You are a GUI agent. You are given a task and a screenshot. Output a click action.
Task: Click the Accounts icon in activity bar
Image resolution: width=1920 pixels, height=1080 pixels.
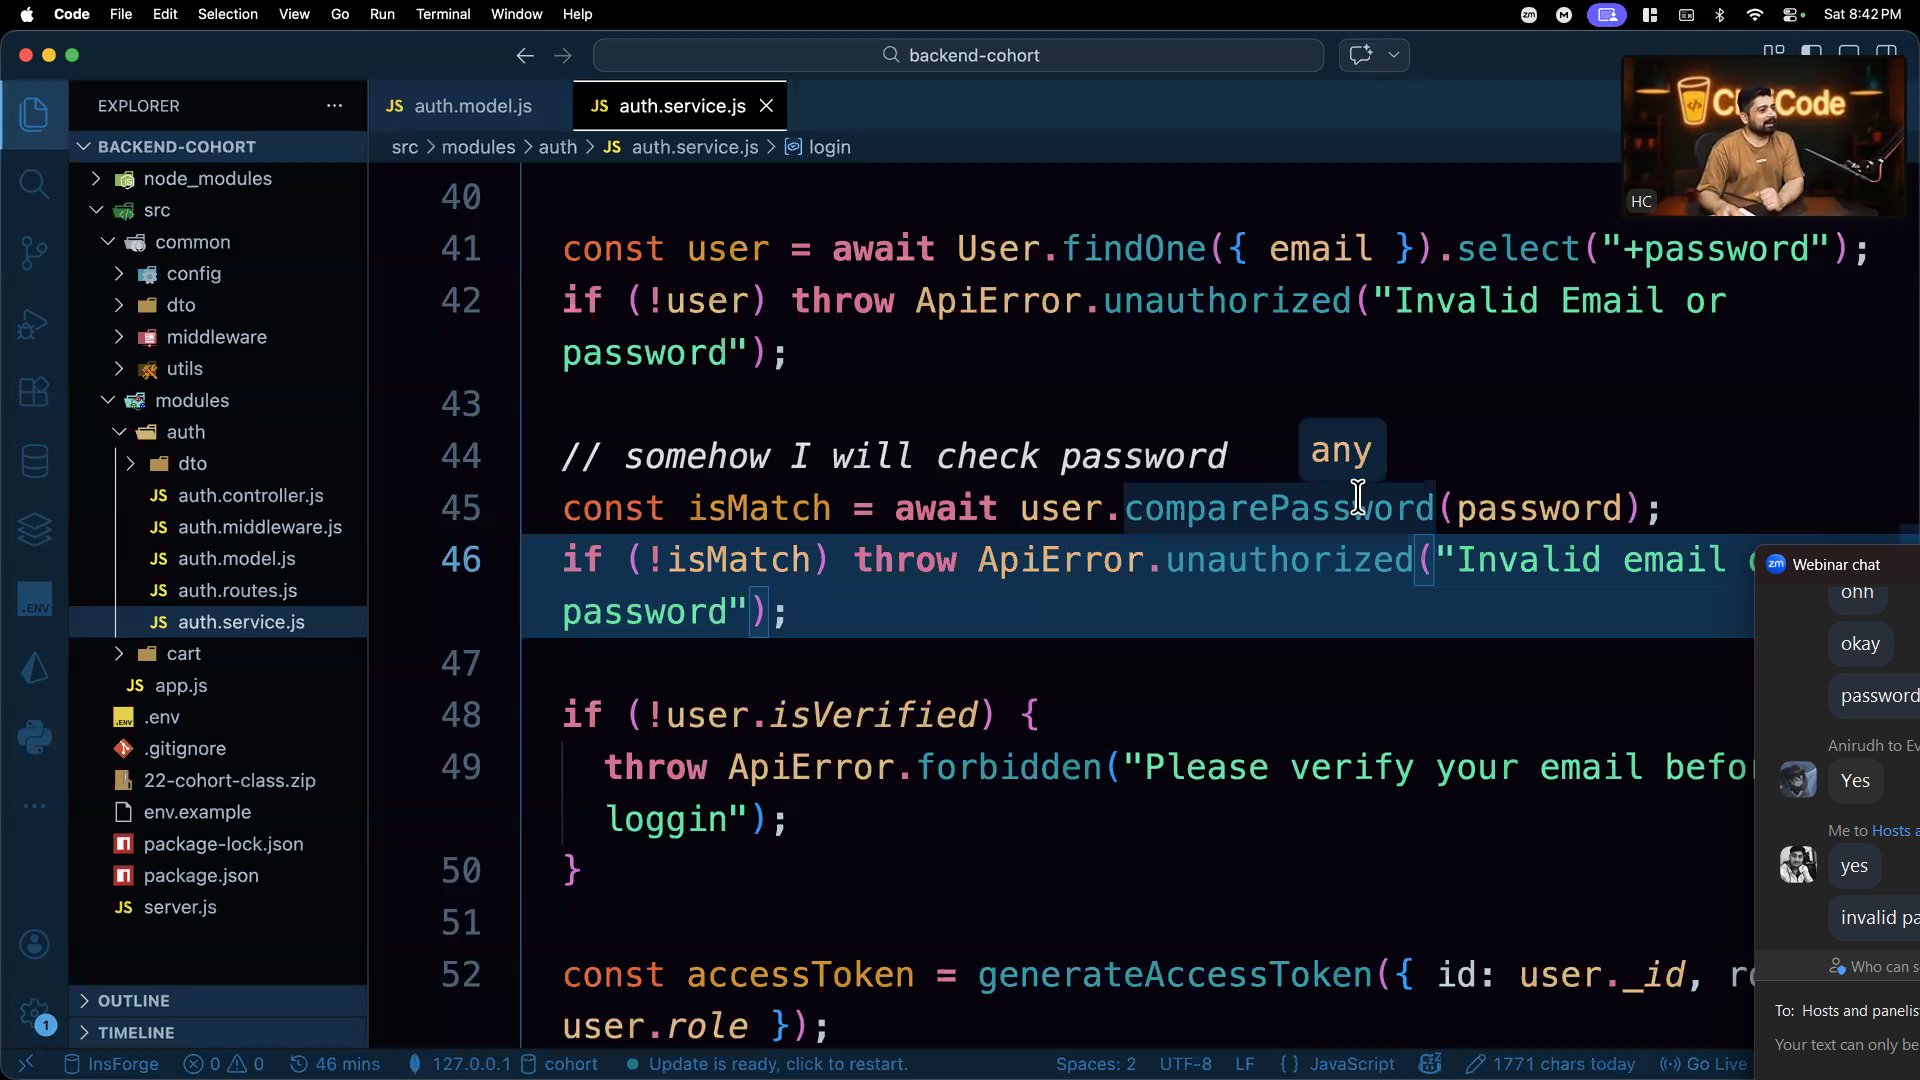[34, 944]
